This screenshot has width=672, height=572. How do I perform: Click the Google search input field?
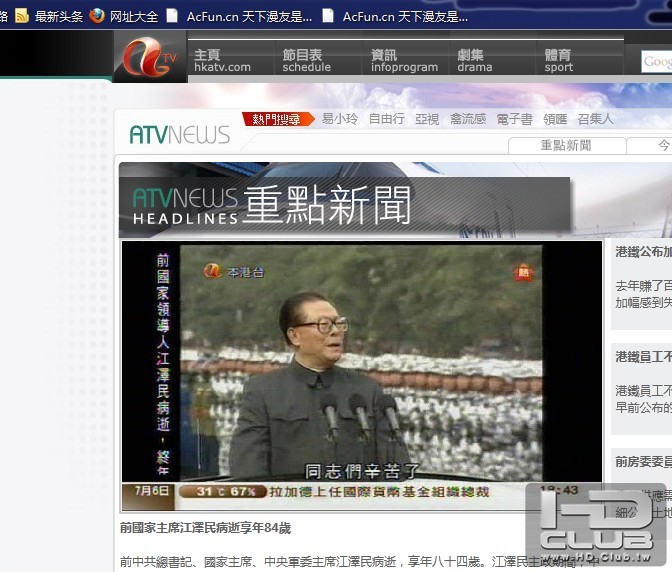(657, 62)
